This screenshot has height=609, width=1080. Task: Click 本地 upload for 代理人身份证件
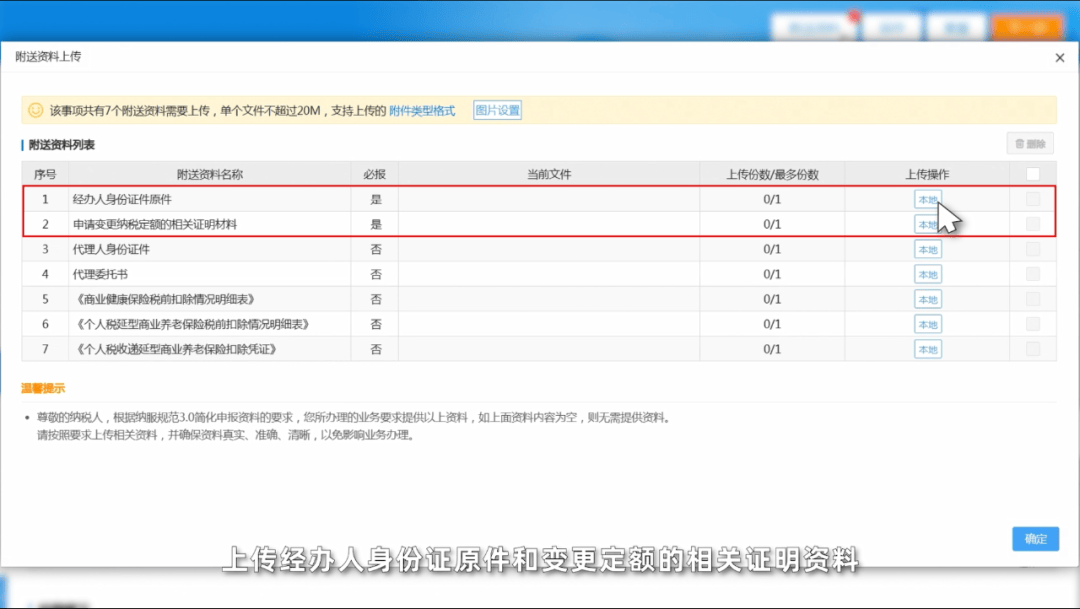point(927,249)
